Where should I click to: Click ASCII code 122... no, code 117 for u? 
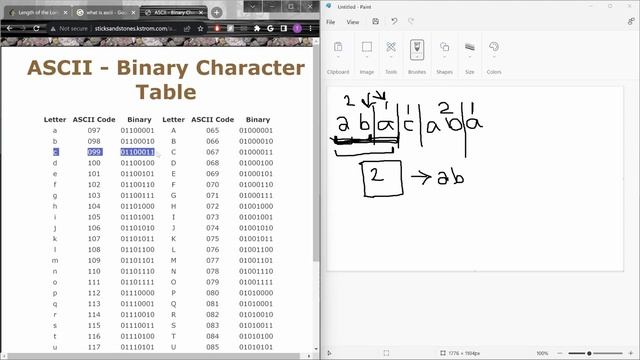pos(94,347)
